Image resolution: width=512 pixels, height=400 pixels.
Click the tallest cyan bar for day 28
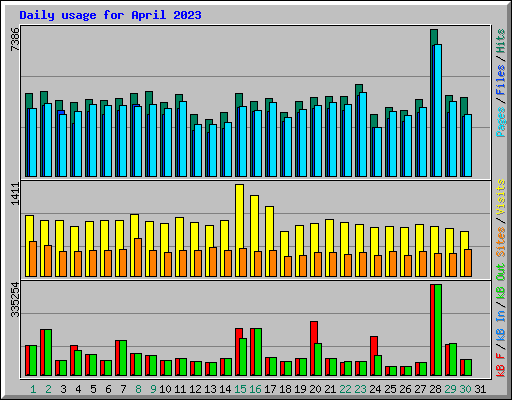tap(438, 110)
